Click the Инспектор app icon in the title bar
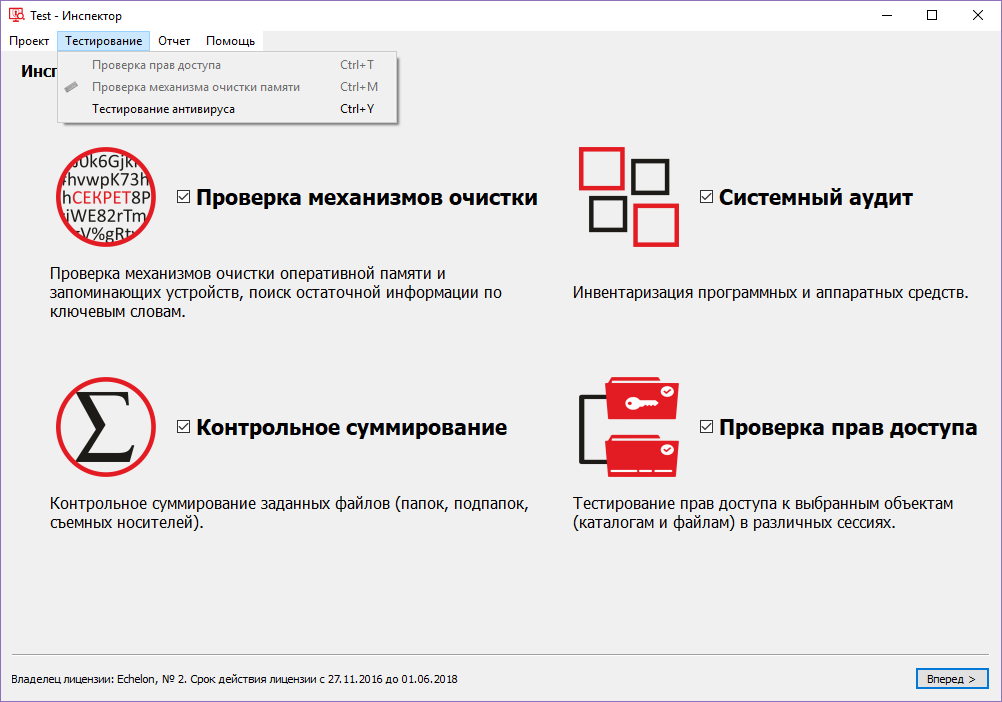1002x702 pixels. pyautogui.click(x=15, y=15)
